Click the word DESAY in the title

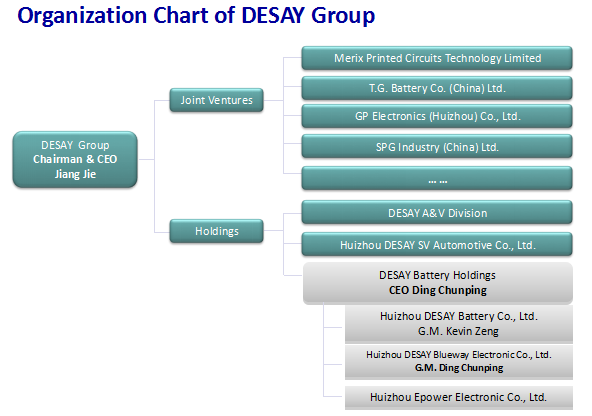click(273, 15)
